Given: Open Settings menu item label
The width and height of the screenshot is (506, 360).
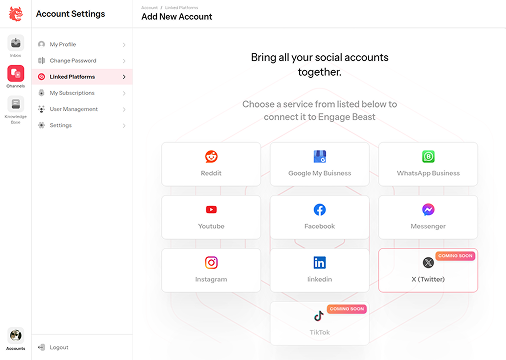Looking at the screenshot, I should (x=61, y=125).
